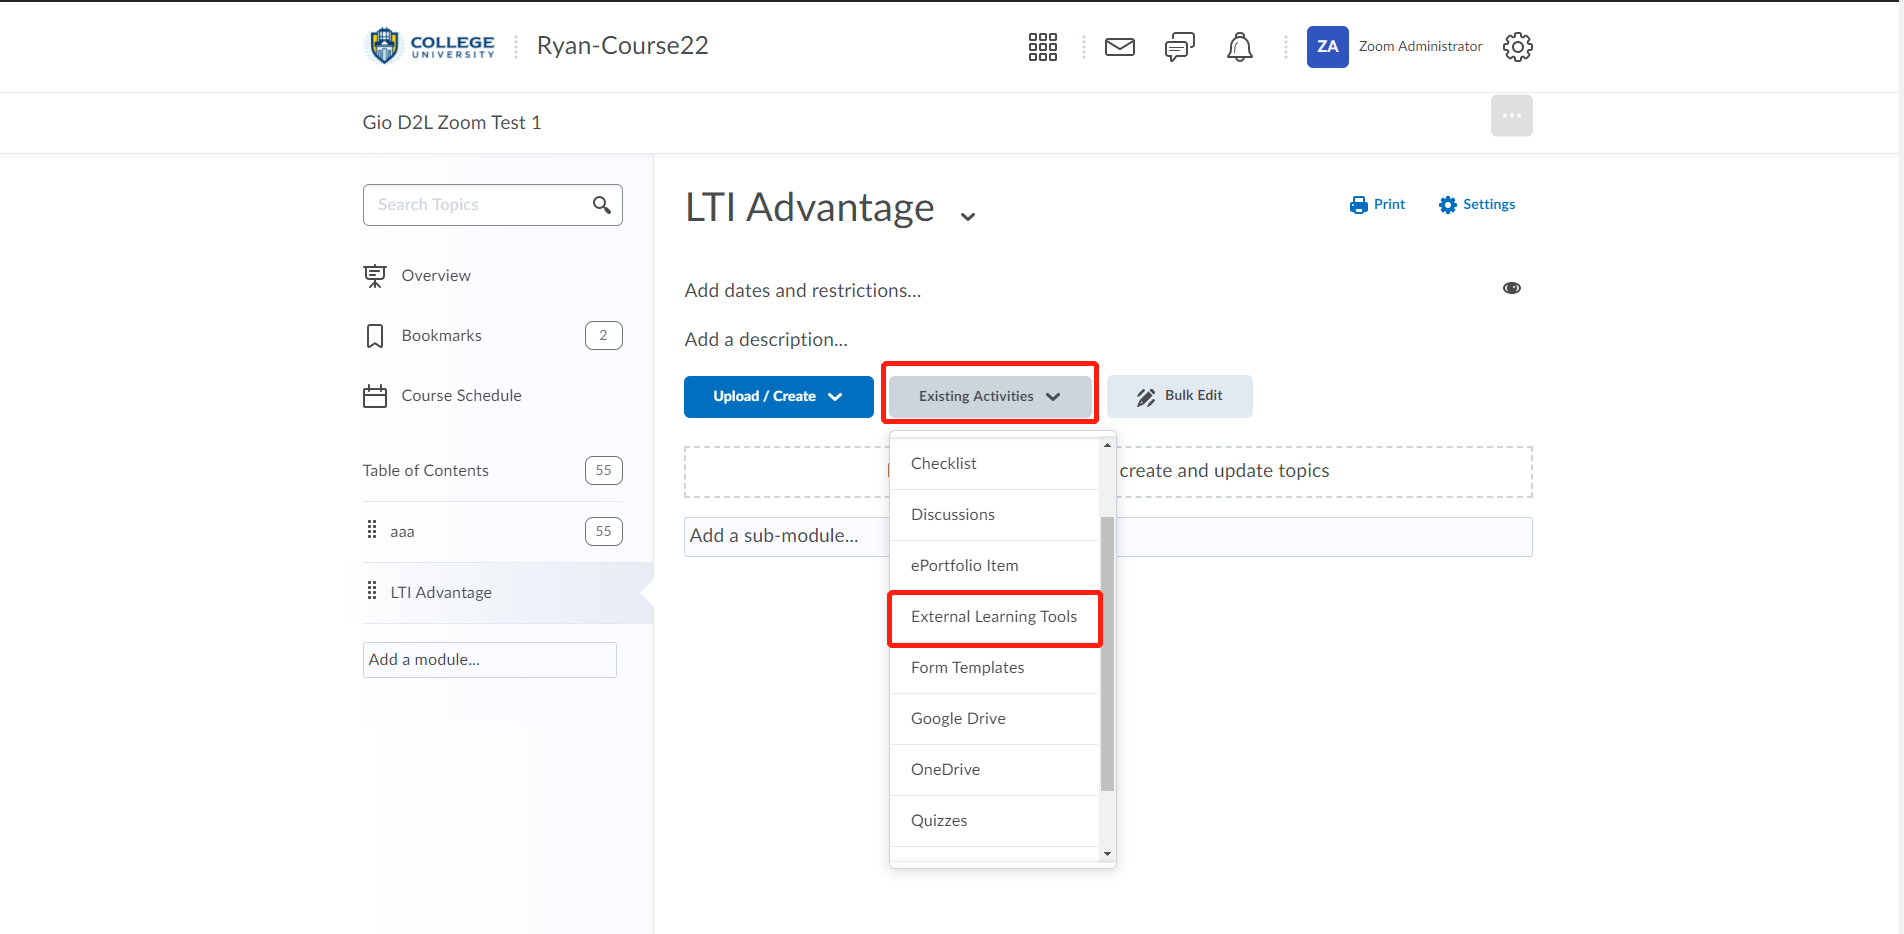The image size is (1904, 934).
Task: Click the menu scrollbar up arrow
Action: [x=1107, y=445]
